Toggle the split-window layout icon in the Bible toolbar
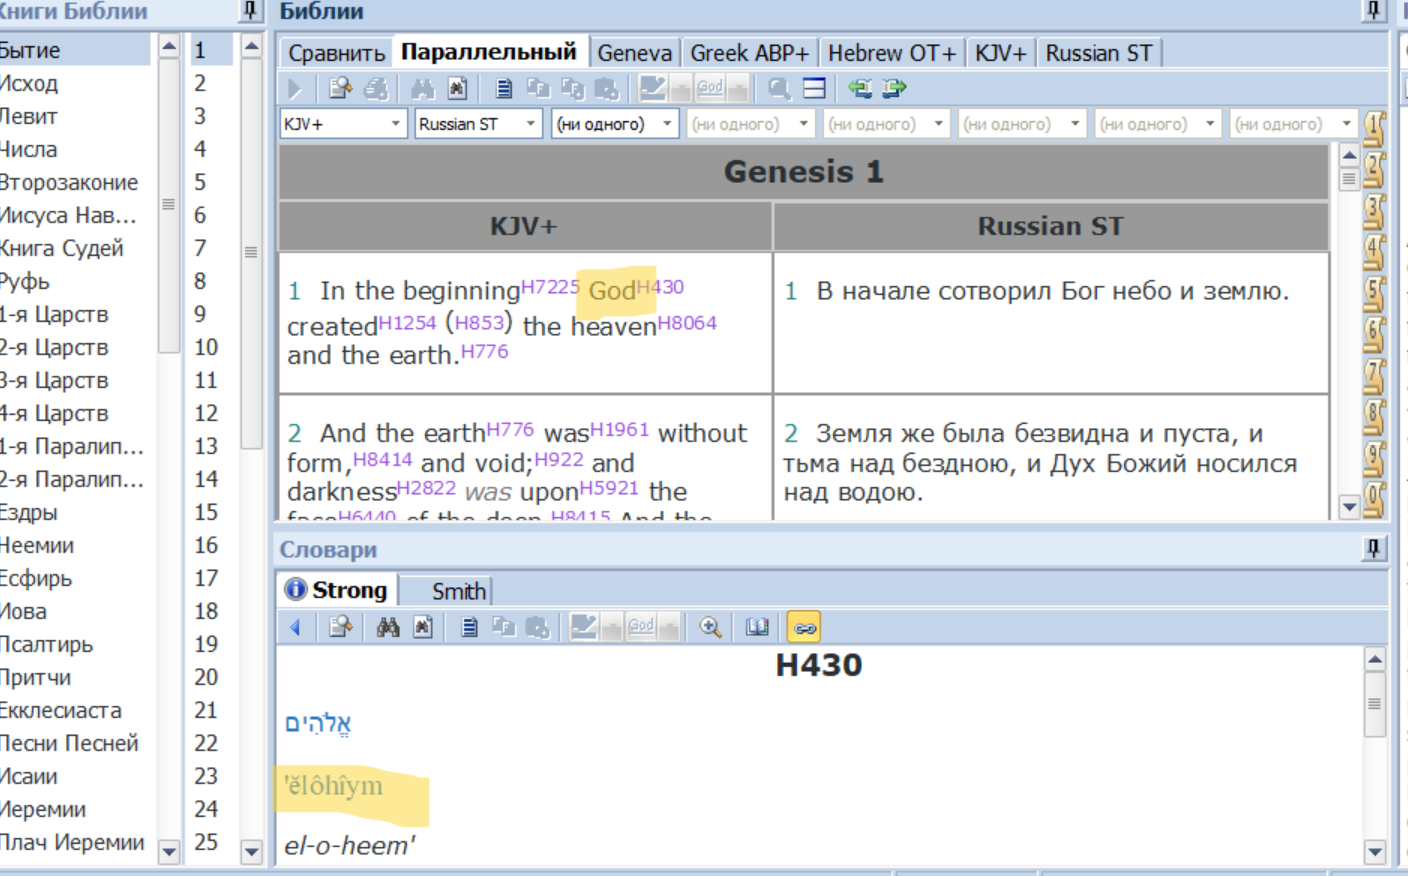 (x=815, y=89)
